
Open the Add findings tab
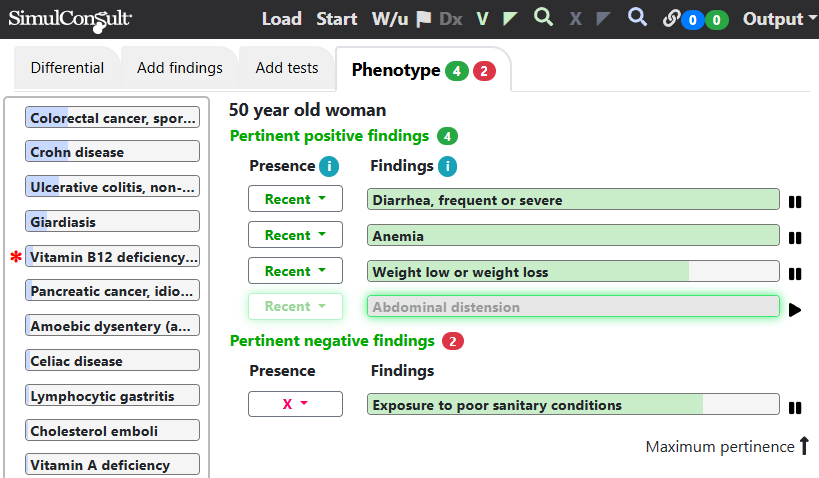180,68
